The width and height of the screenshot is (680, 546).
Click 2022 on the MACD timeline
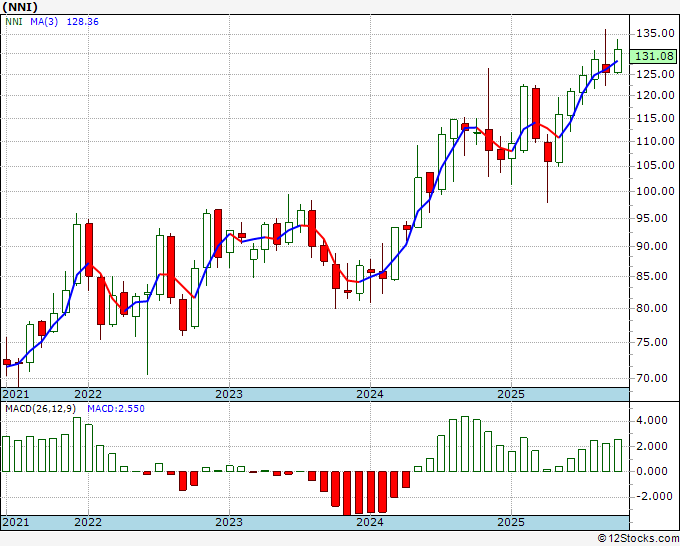coord(88,522)
